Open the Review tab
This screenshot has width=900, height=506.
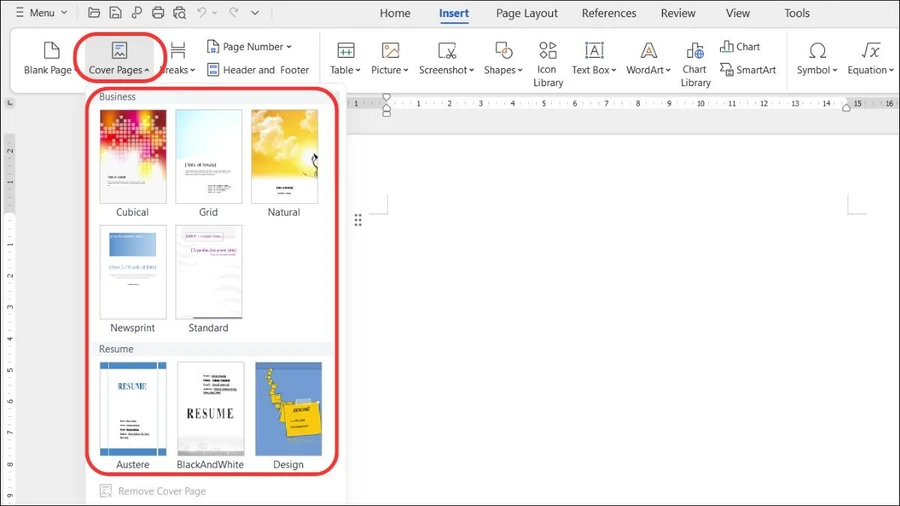(x=678, y=13)
